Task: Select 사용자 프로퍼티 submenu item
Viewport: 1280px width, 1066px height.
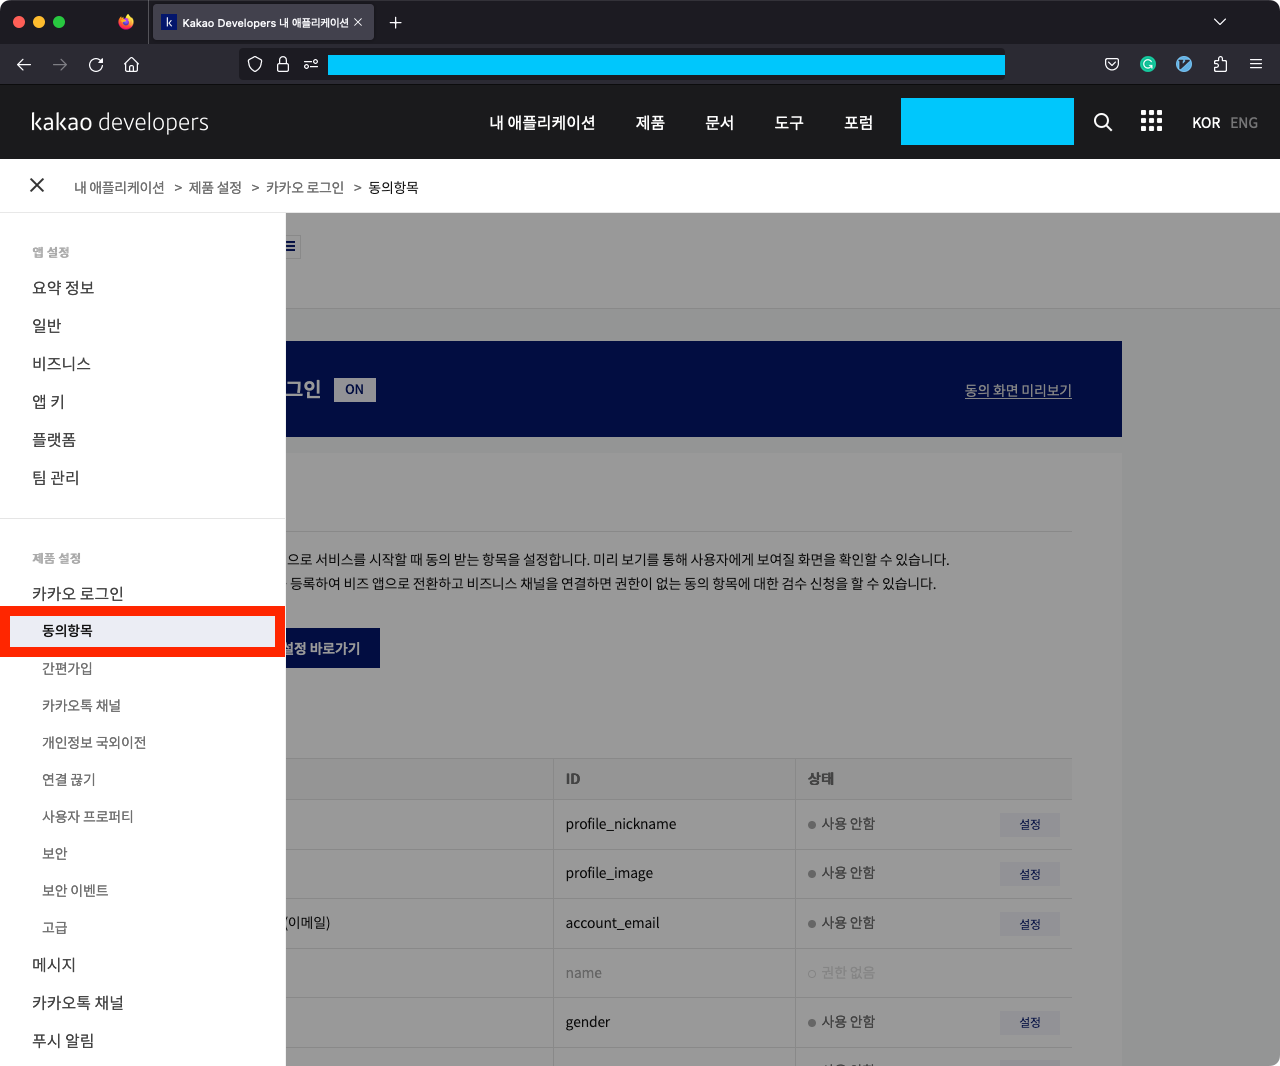Action: [x=88, y=816]
